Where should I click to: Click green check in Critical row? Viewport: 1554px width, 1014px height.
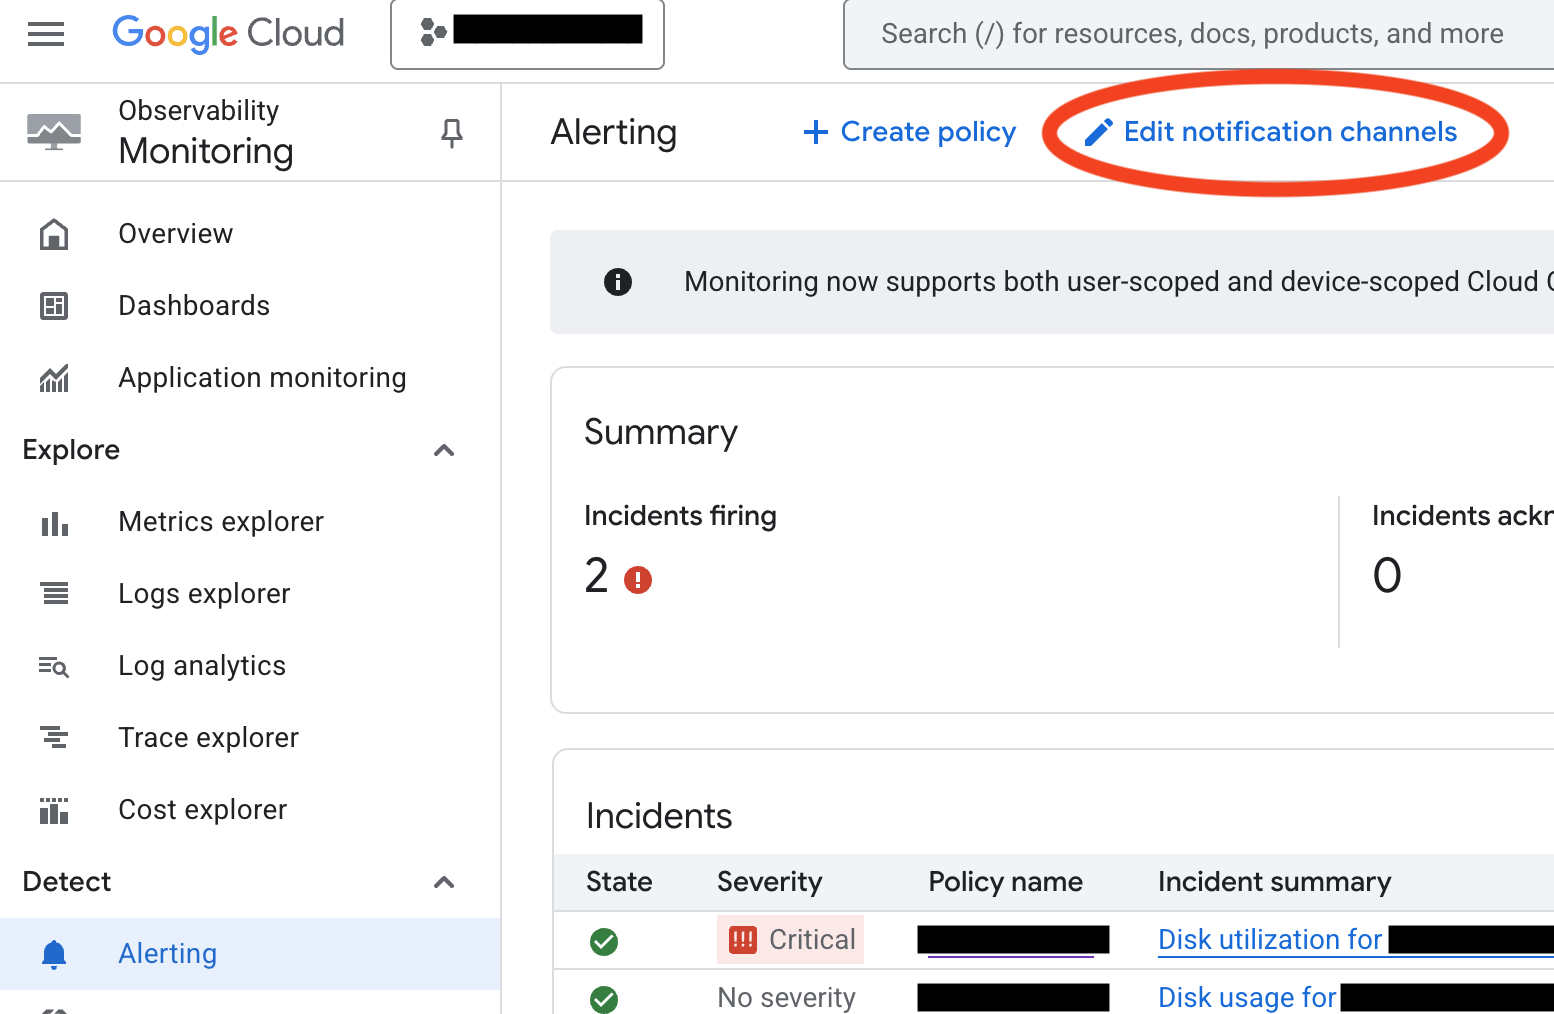click(604, 941)
